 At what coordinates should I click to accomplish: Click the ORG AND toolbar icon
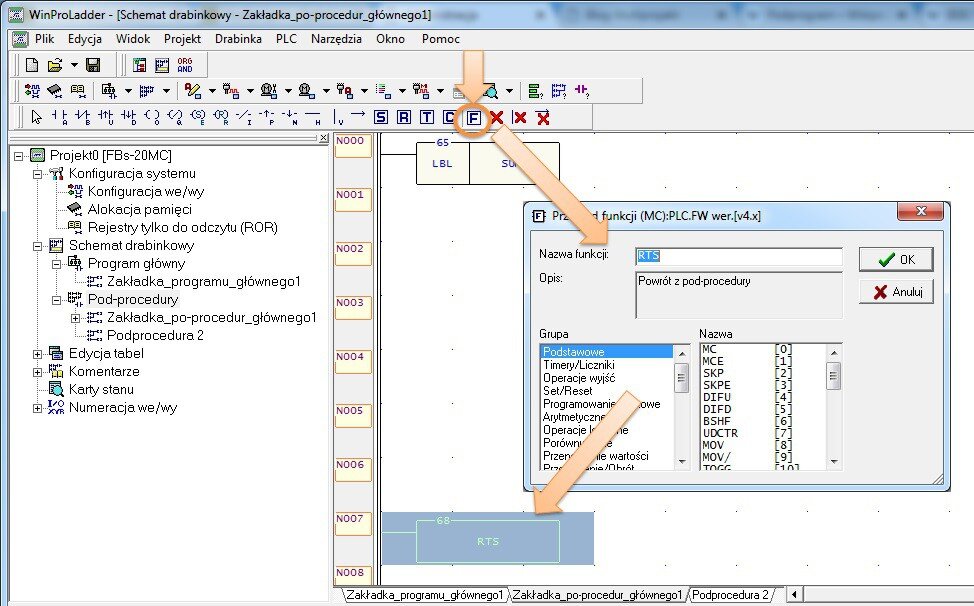(x=184, y=65)
